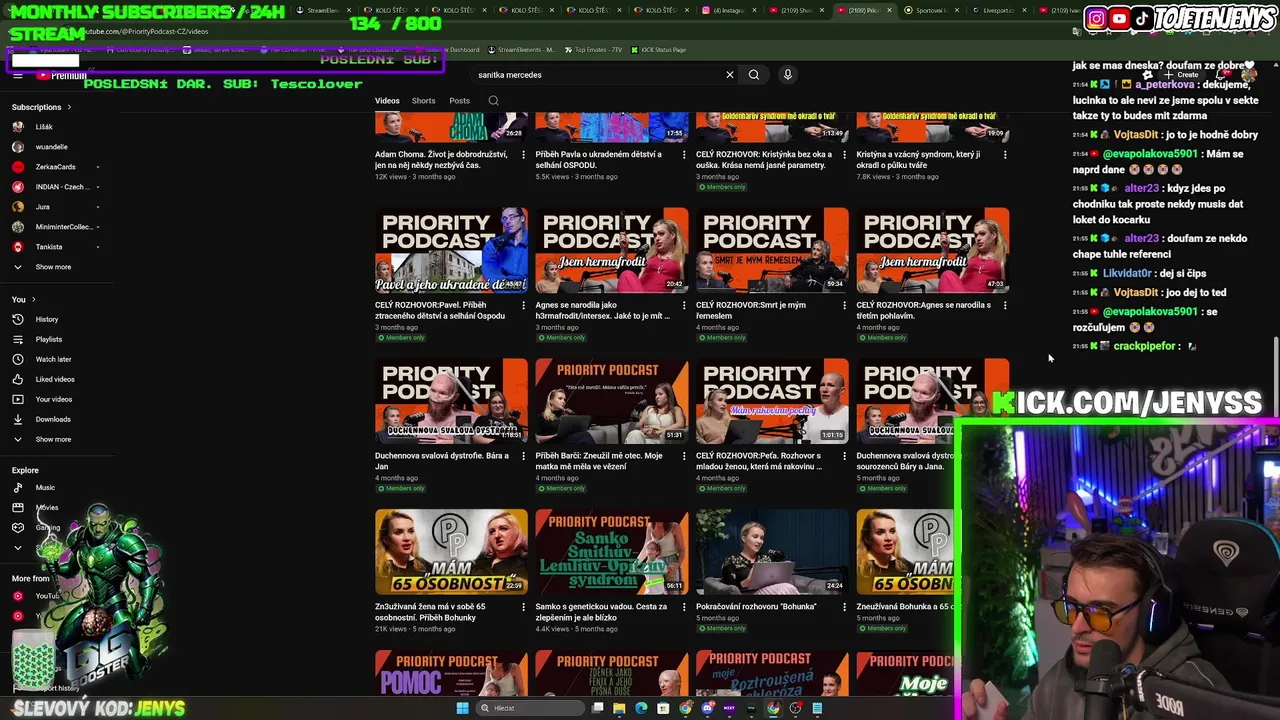
Task: Open the Windows Start menu
Action: click(462, 708)
